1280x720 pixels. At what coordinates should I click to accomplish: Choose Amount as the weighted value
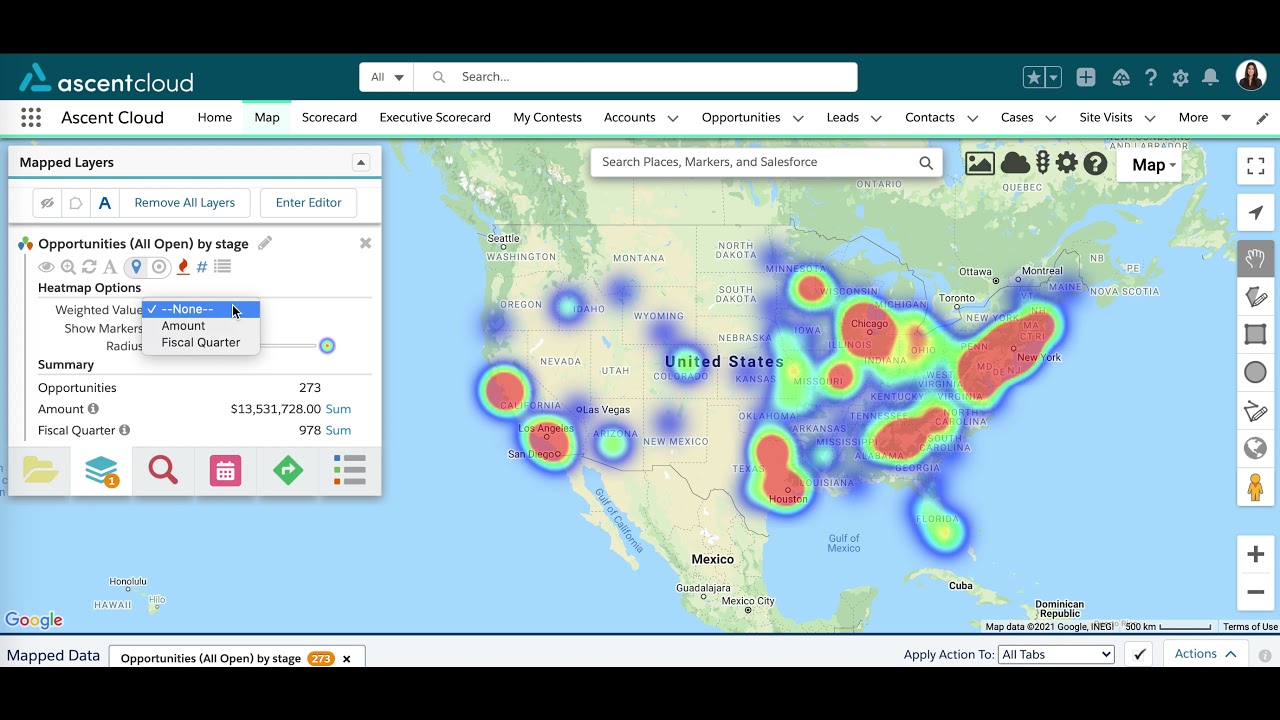point(201,326)
